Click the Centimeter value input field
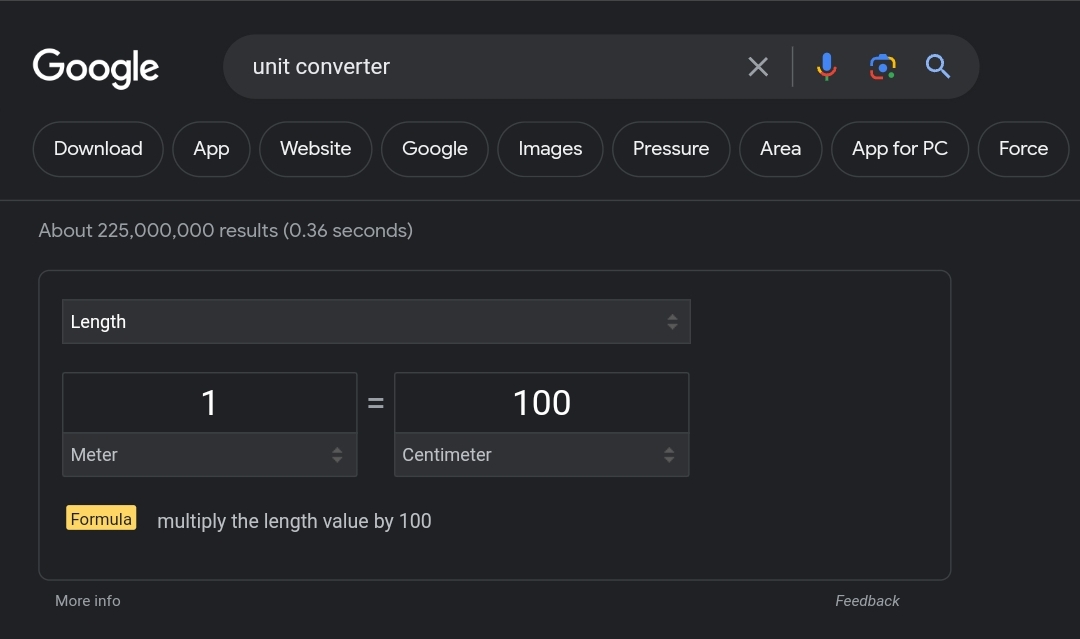The image size is (1080, 639). click(541, 403)
